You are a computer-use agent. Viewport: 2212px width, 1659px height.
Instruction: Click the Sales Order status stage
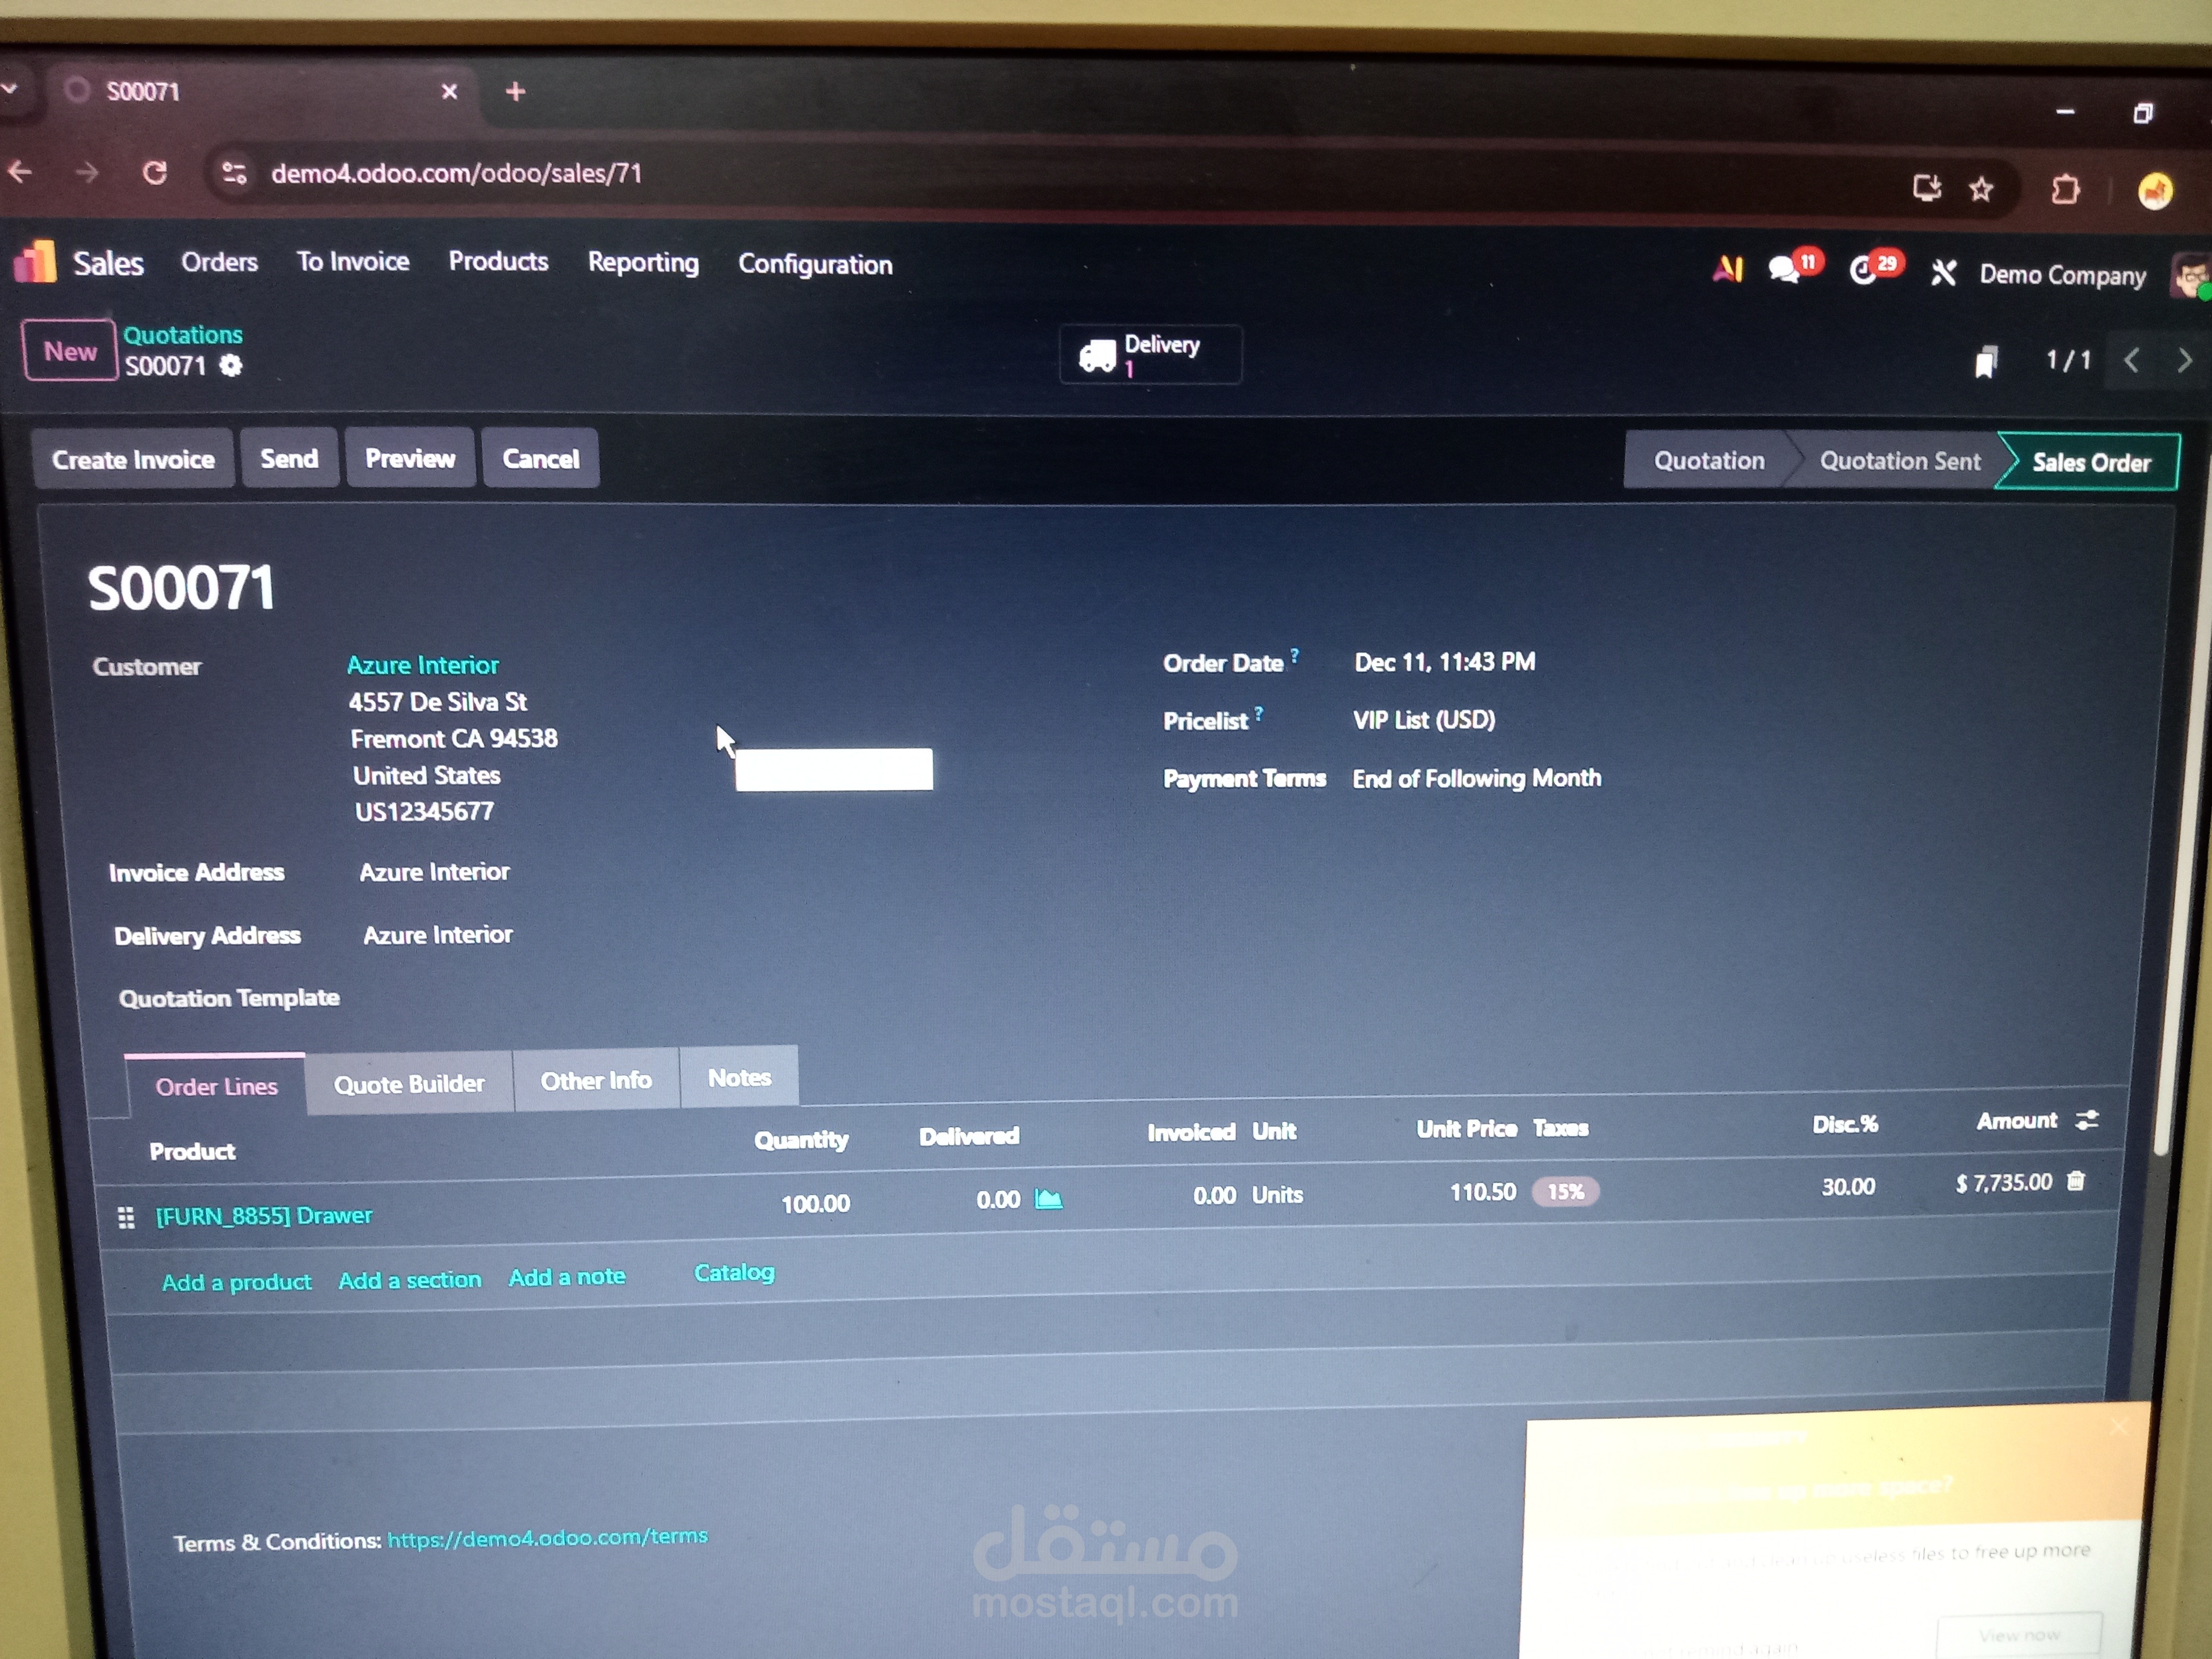click(2090, 463)
